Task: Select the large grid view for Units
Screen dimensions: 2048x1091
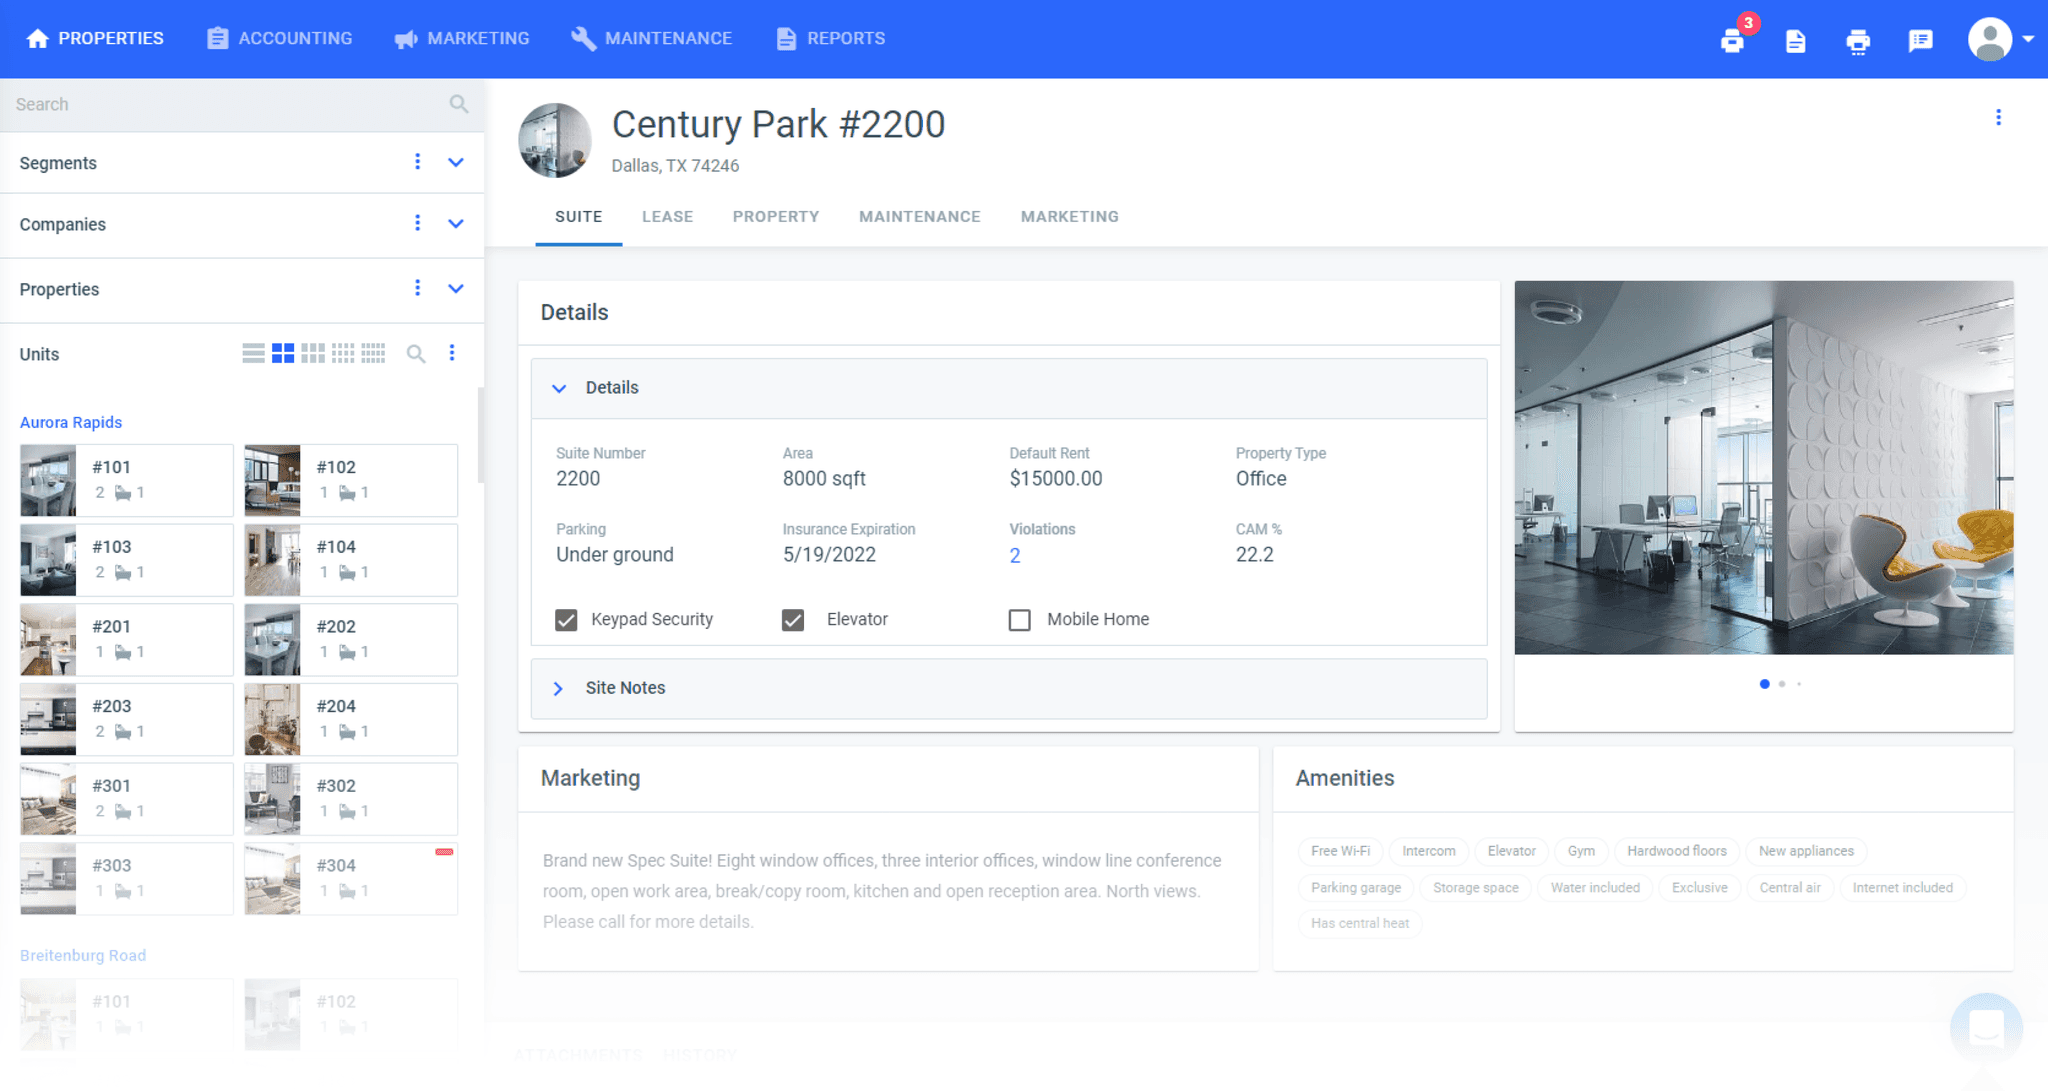Action: tap(283, 353)
